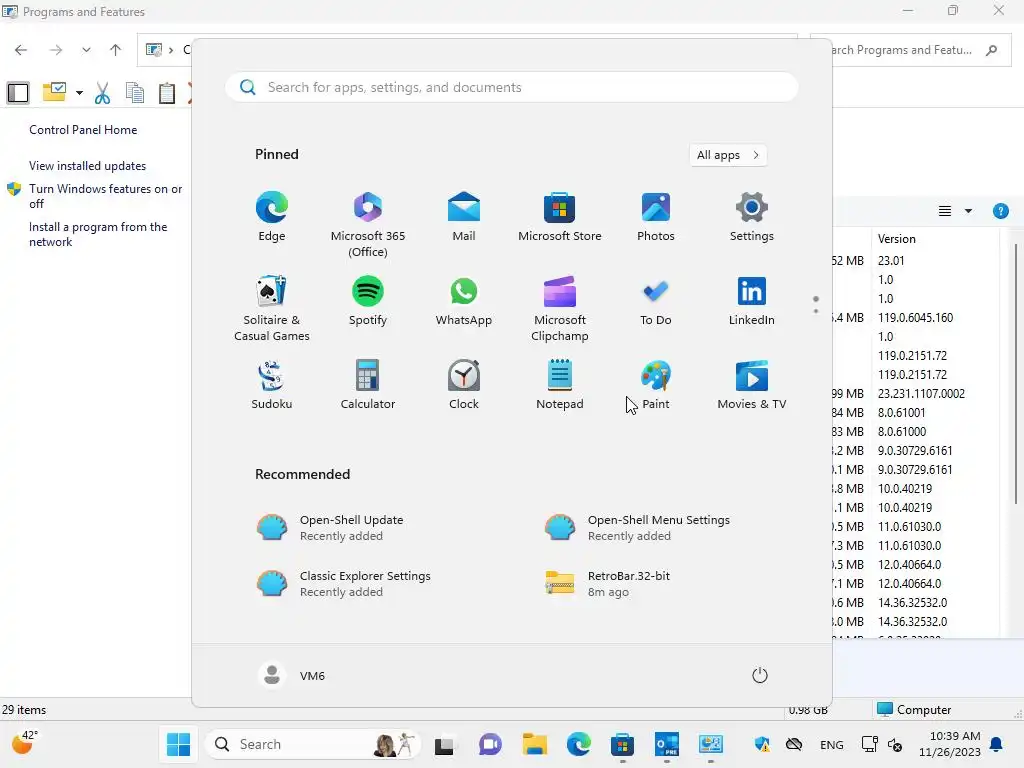
Task: Select the version 119.0.6045.160 row
Action: [x=916, y=317]
